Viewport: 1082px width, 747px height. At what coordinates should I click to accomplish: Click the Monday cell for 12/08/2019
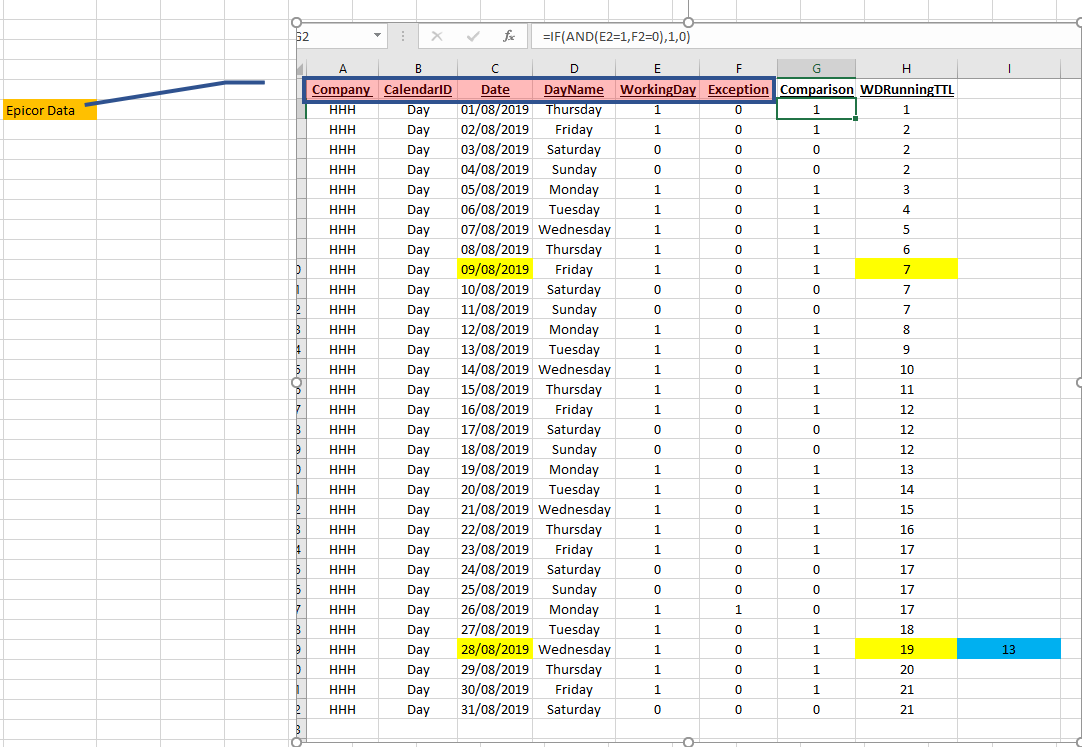(574, 329)
